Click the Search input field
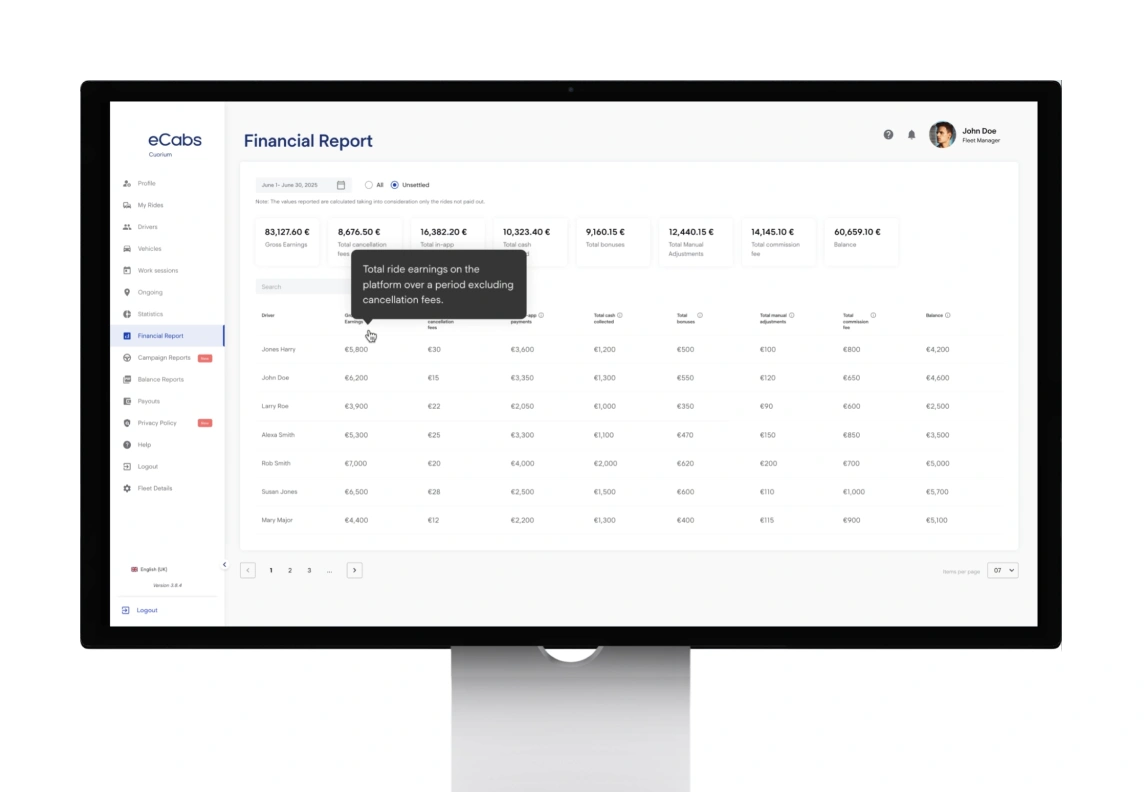Image resolution: width=1148 pixels, height=792 pixels. point(300,287)
